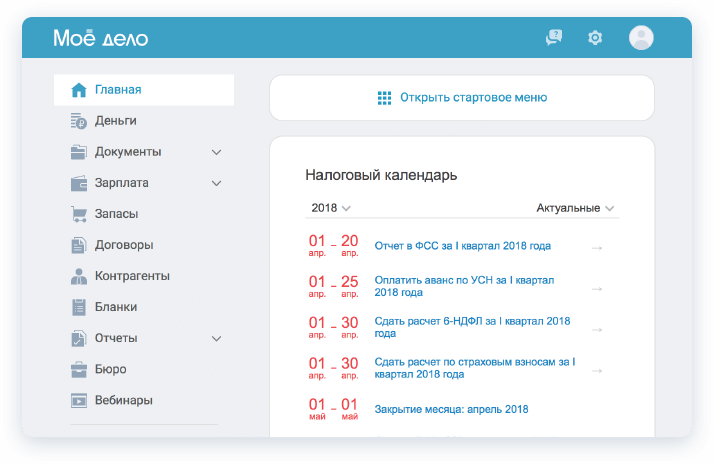Open settings gear in top bar
Viewport: 714px width, 464px height.
point(595,38)
